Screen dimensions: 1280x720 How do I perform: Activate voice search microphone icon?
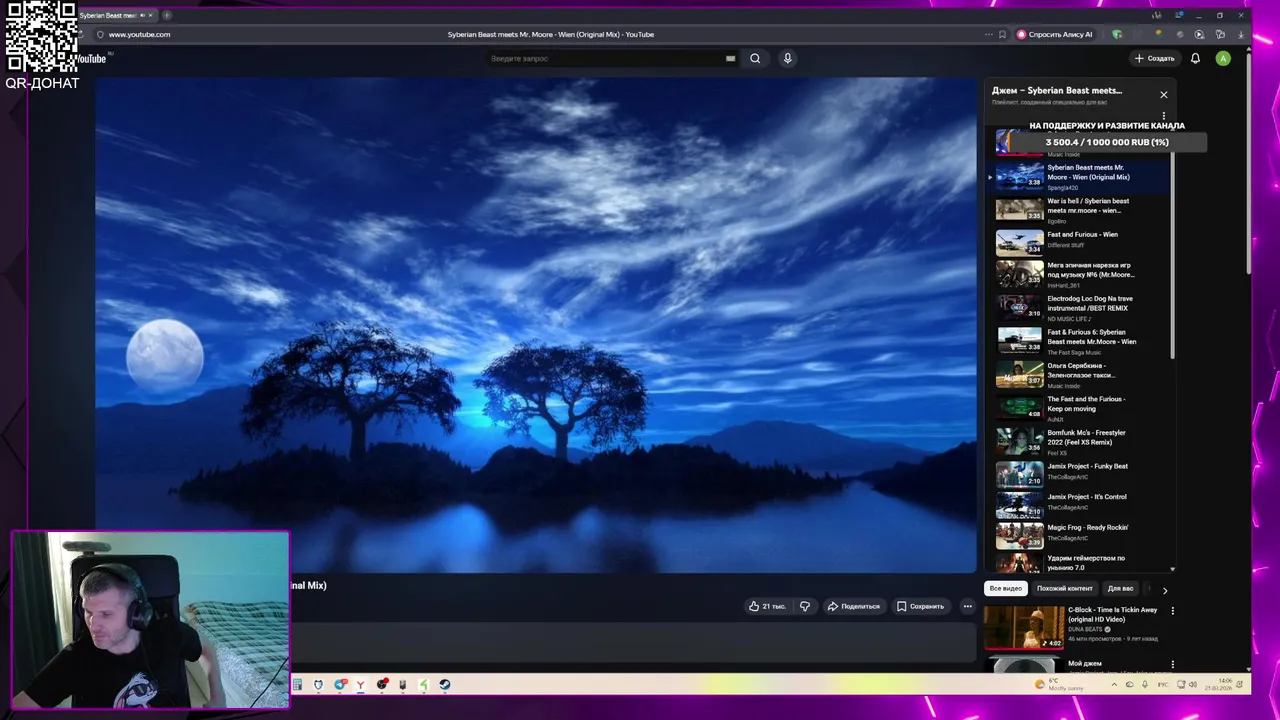[787, 58]
